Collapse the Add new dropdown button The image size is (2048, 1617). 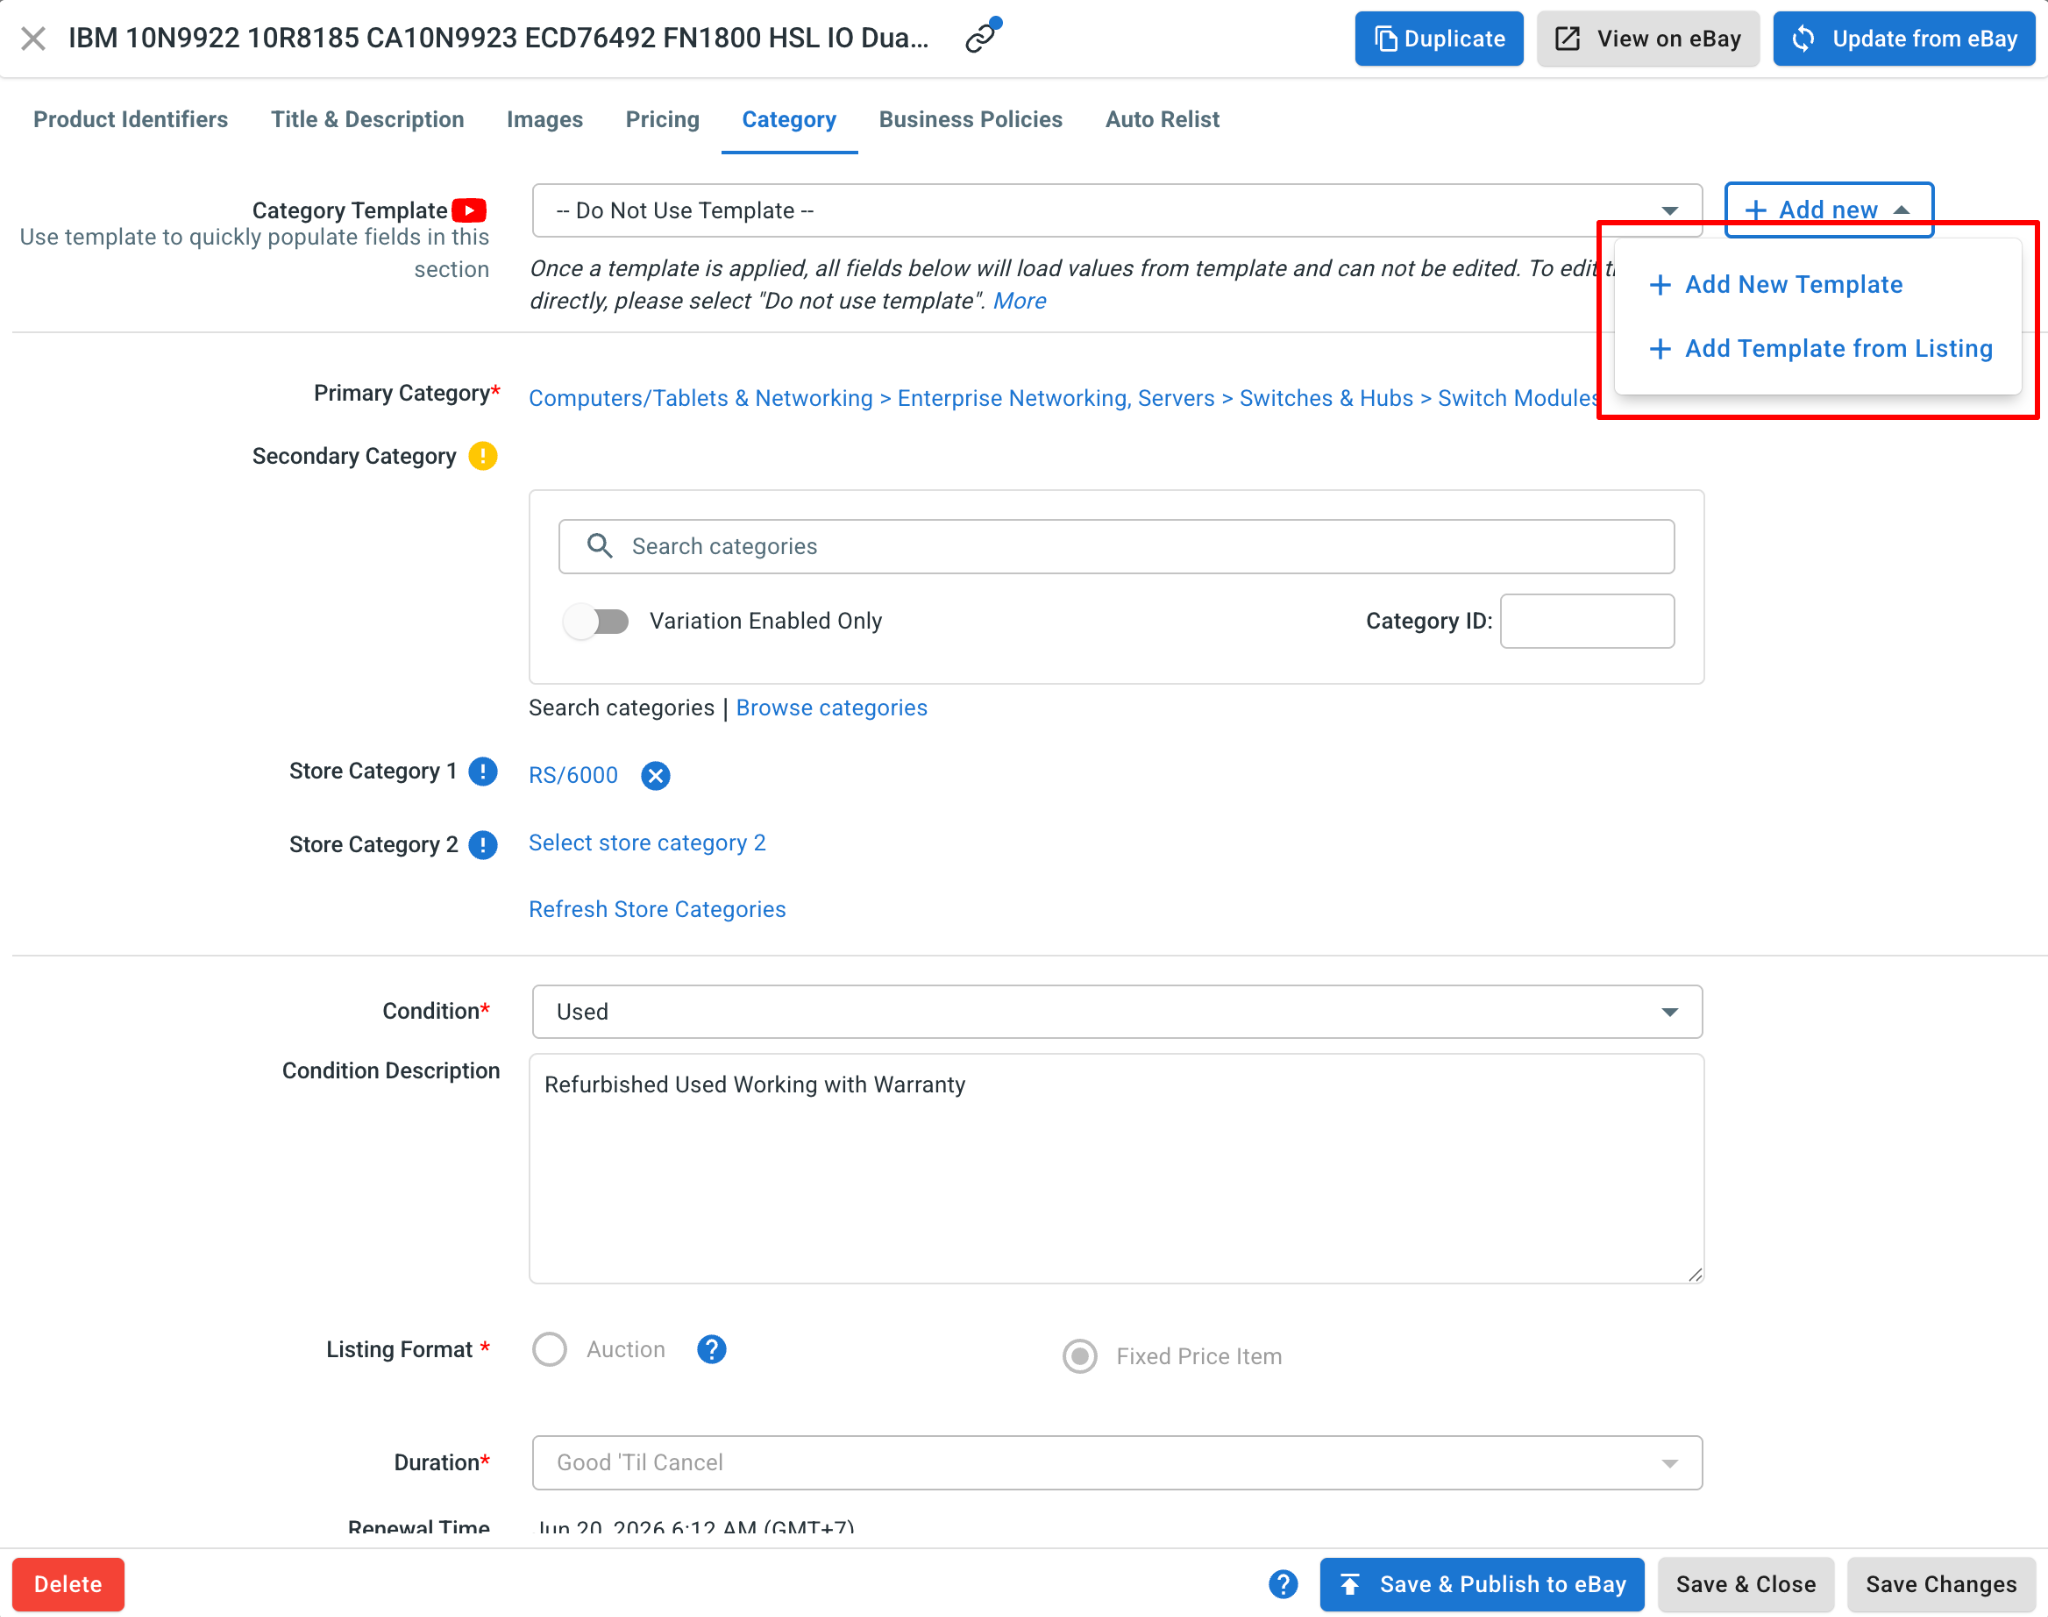coord(1829,210)
